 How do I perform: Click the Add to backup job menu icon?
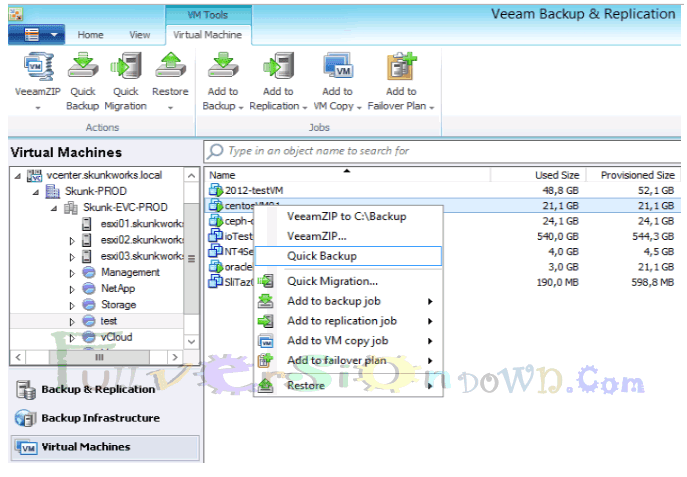coord(266,301)
